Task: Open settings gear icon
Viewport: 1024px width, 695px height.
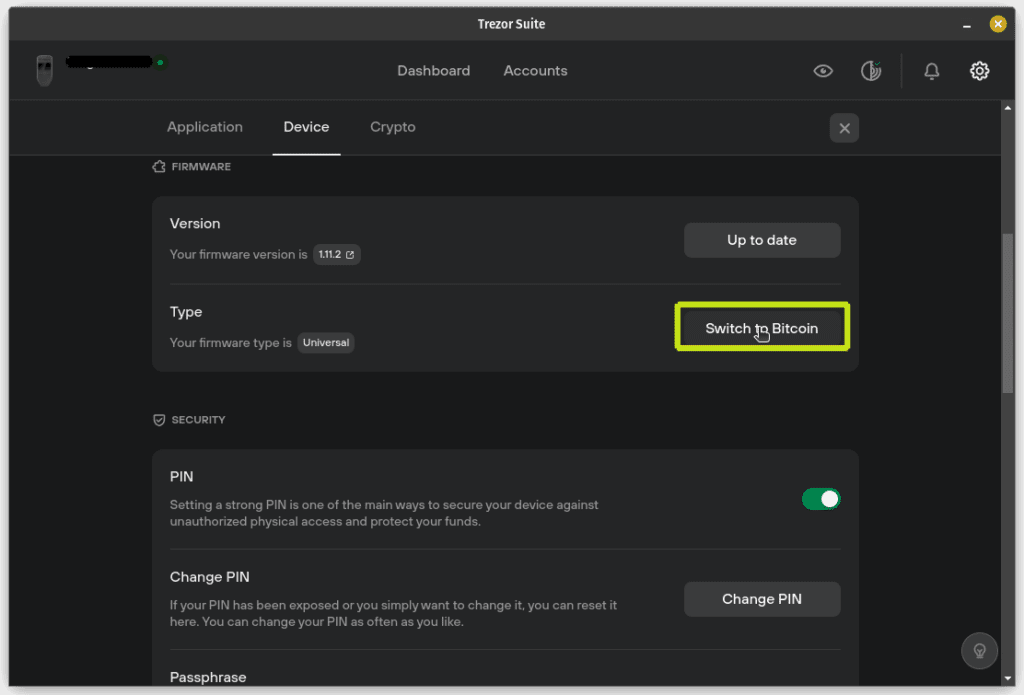Action: 979,71
